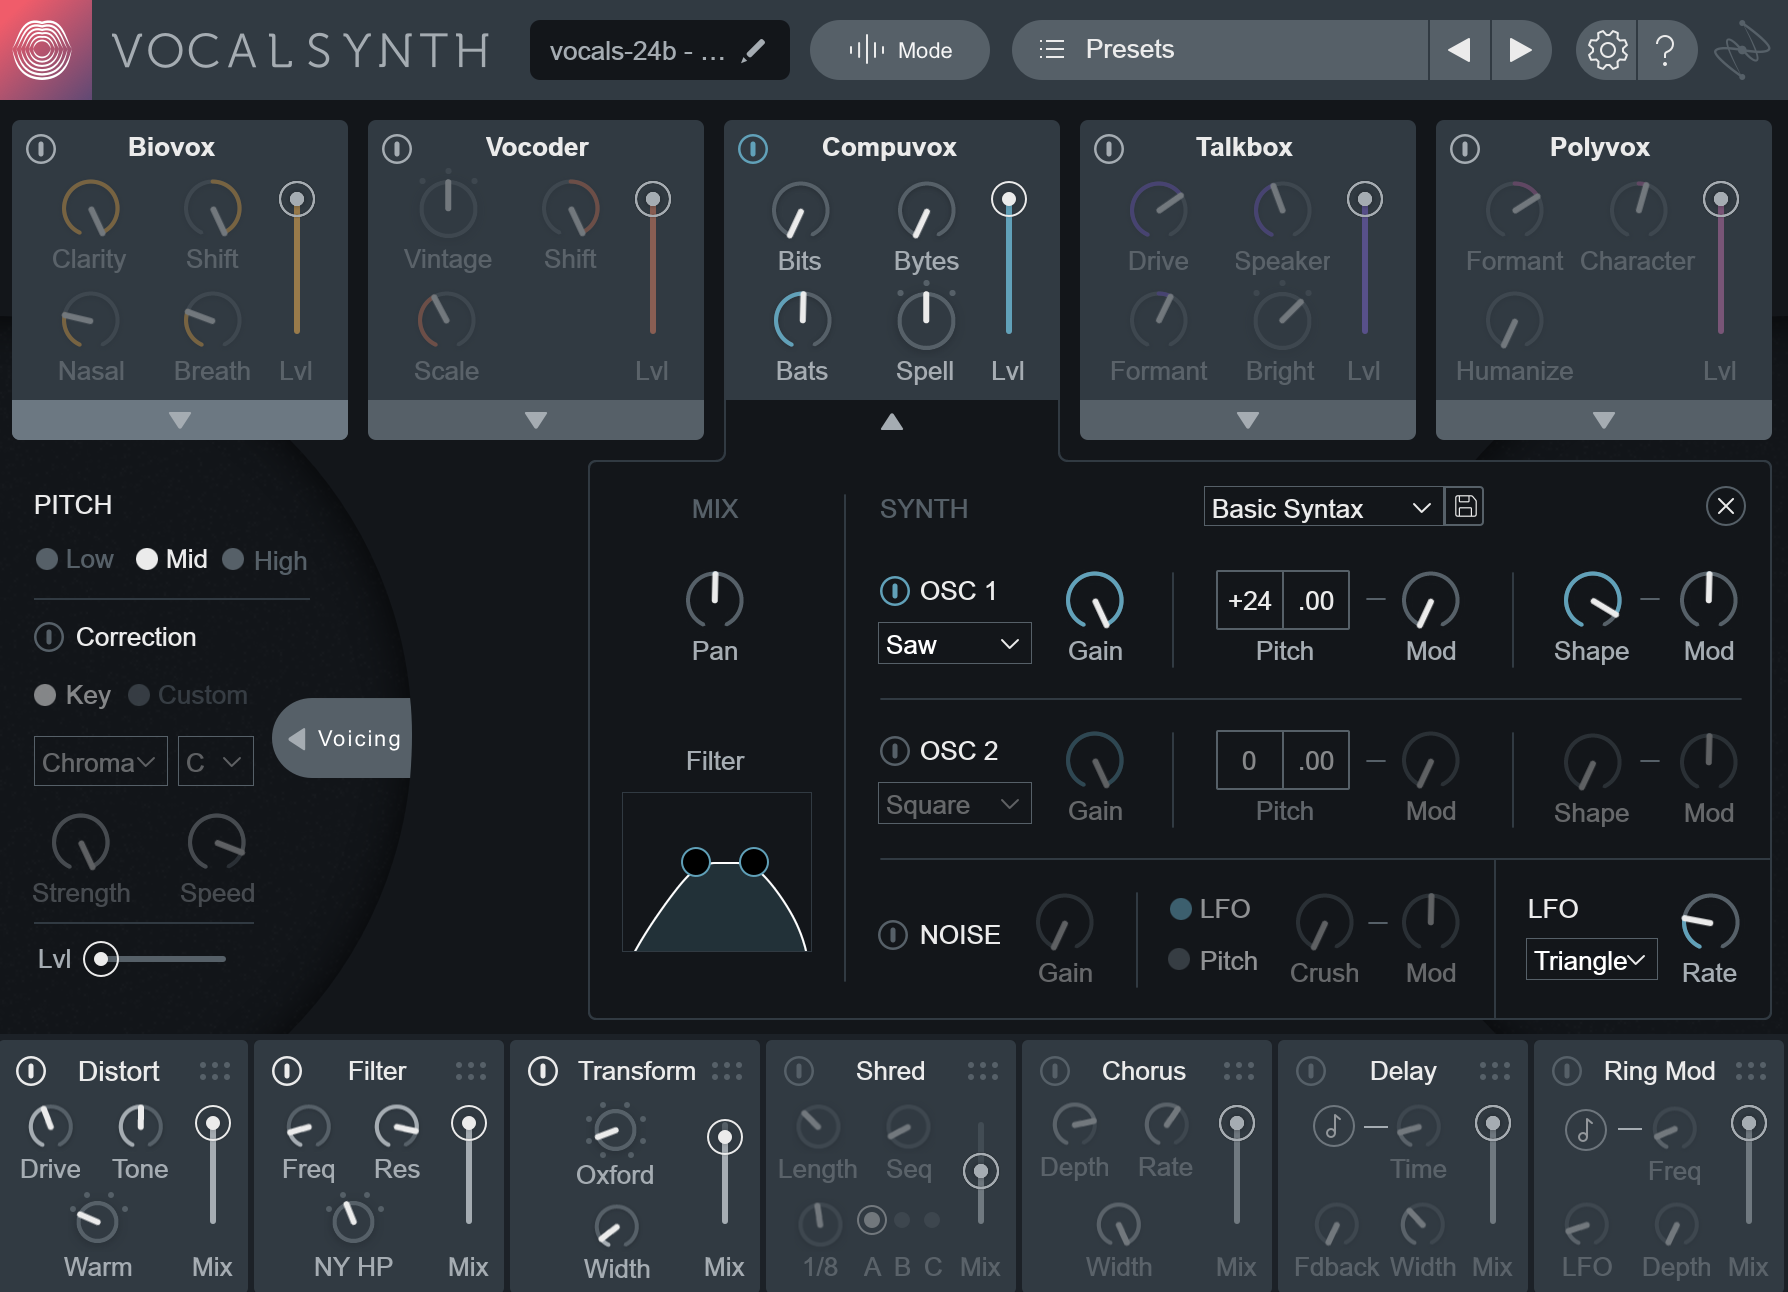Click the OSC 1 Gain knob
This screenshot has height=1292, width=1788.
point(1095,600)
